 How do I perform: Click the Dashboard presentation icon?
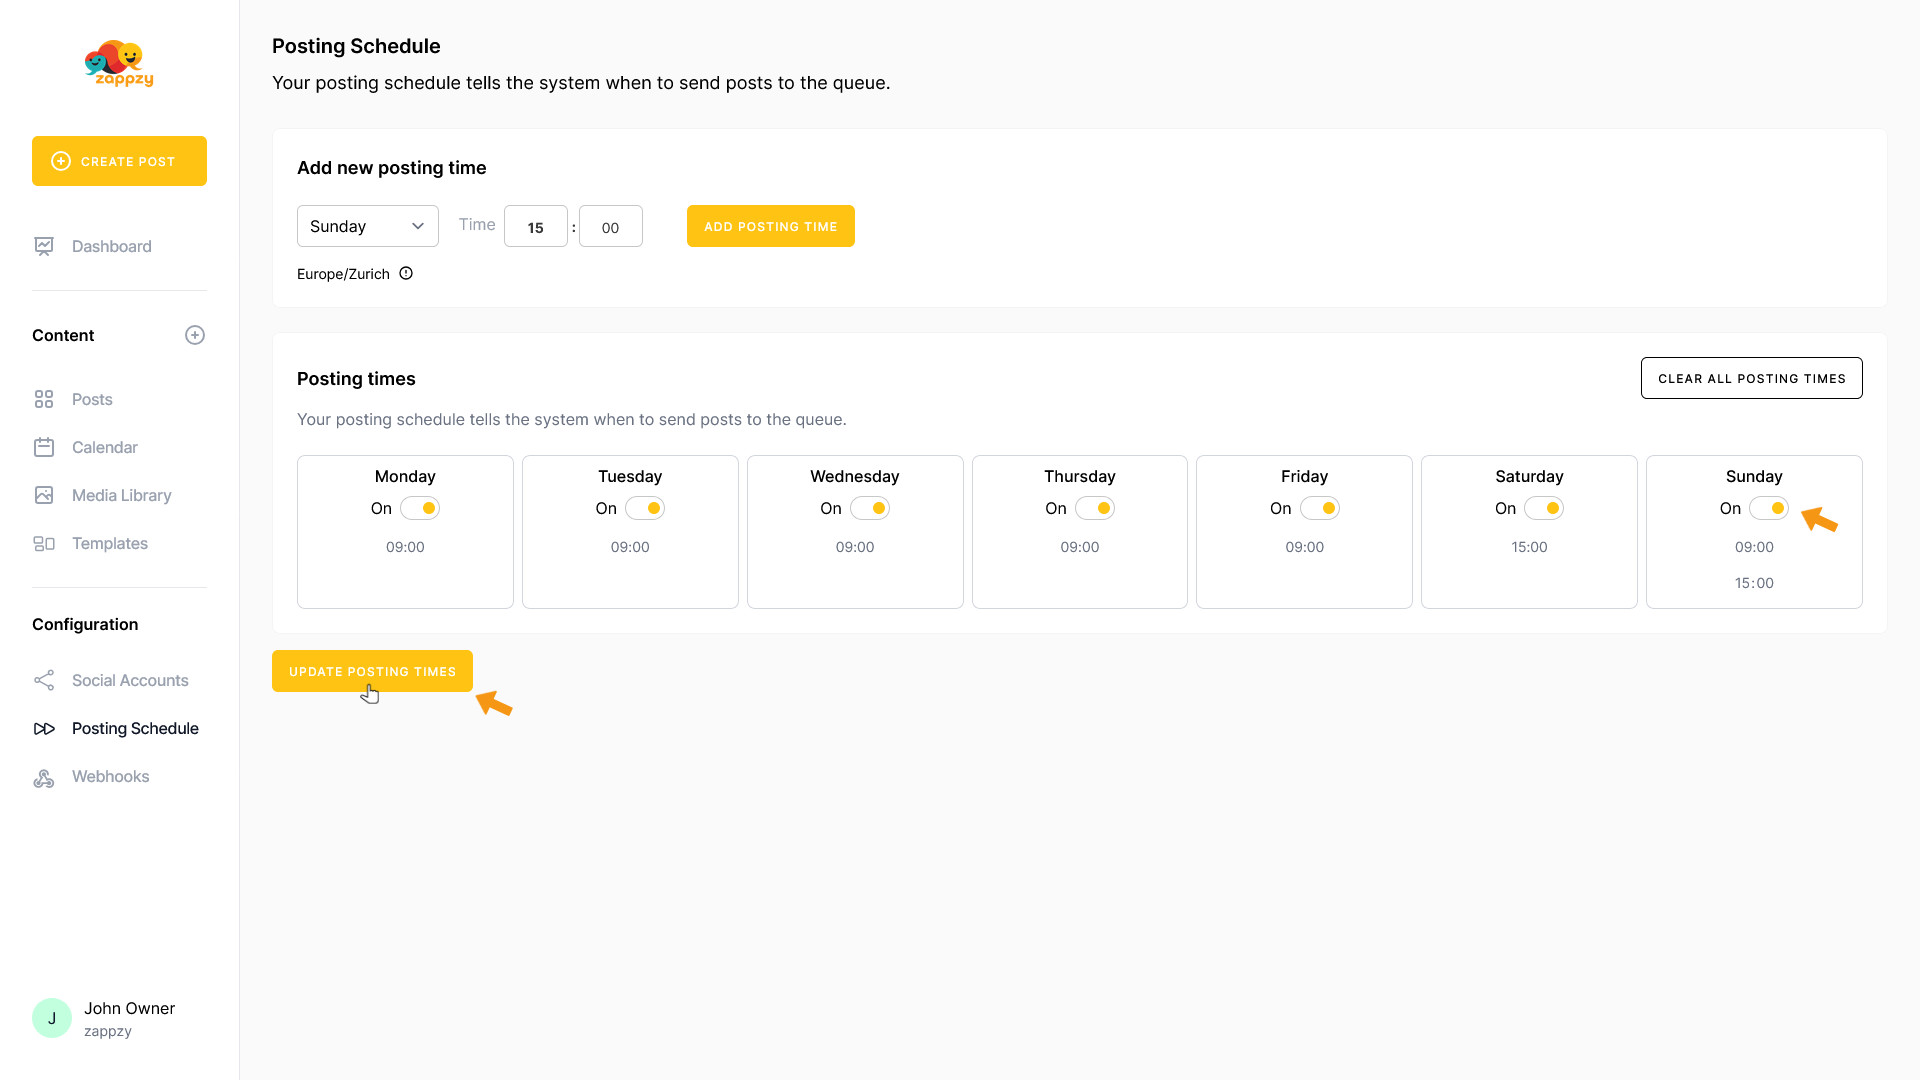click(44, 246)
